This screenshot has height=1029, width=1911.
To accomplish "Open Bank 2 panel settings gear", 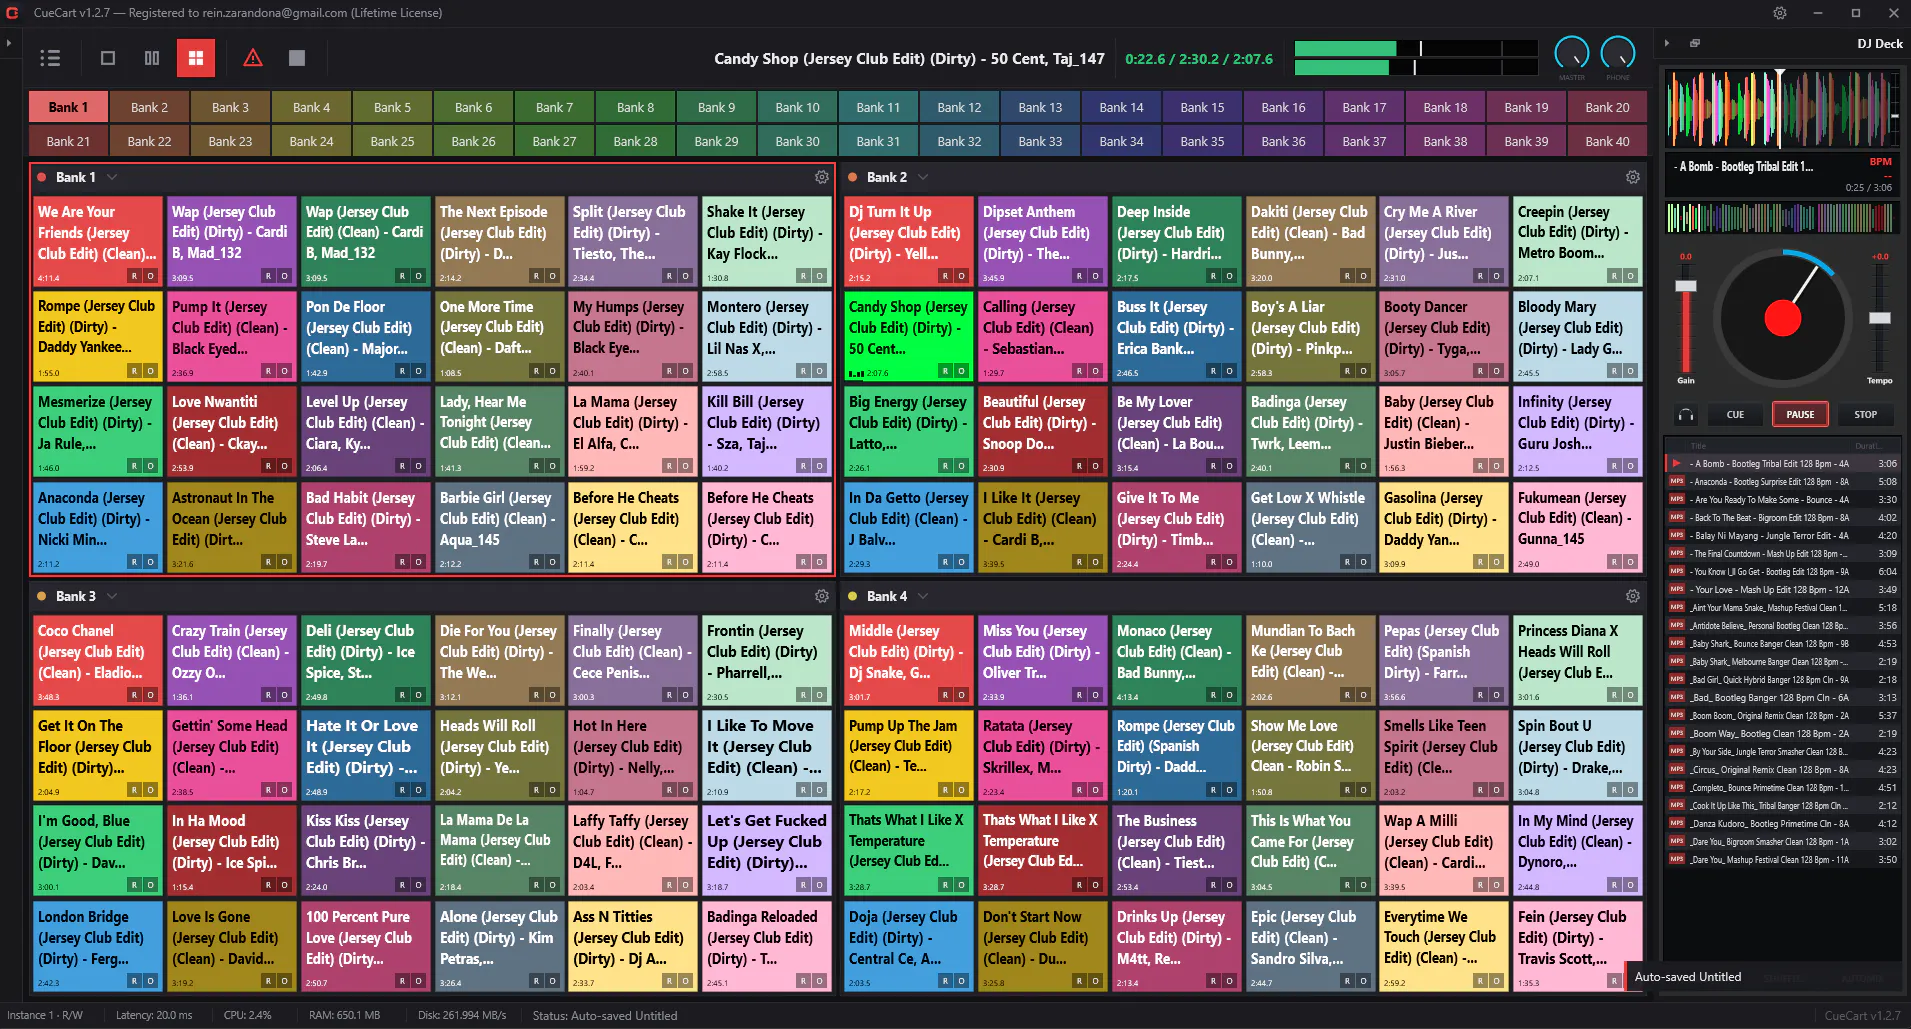I will pyautogui.click(x=1633, y=177).
